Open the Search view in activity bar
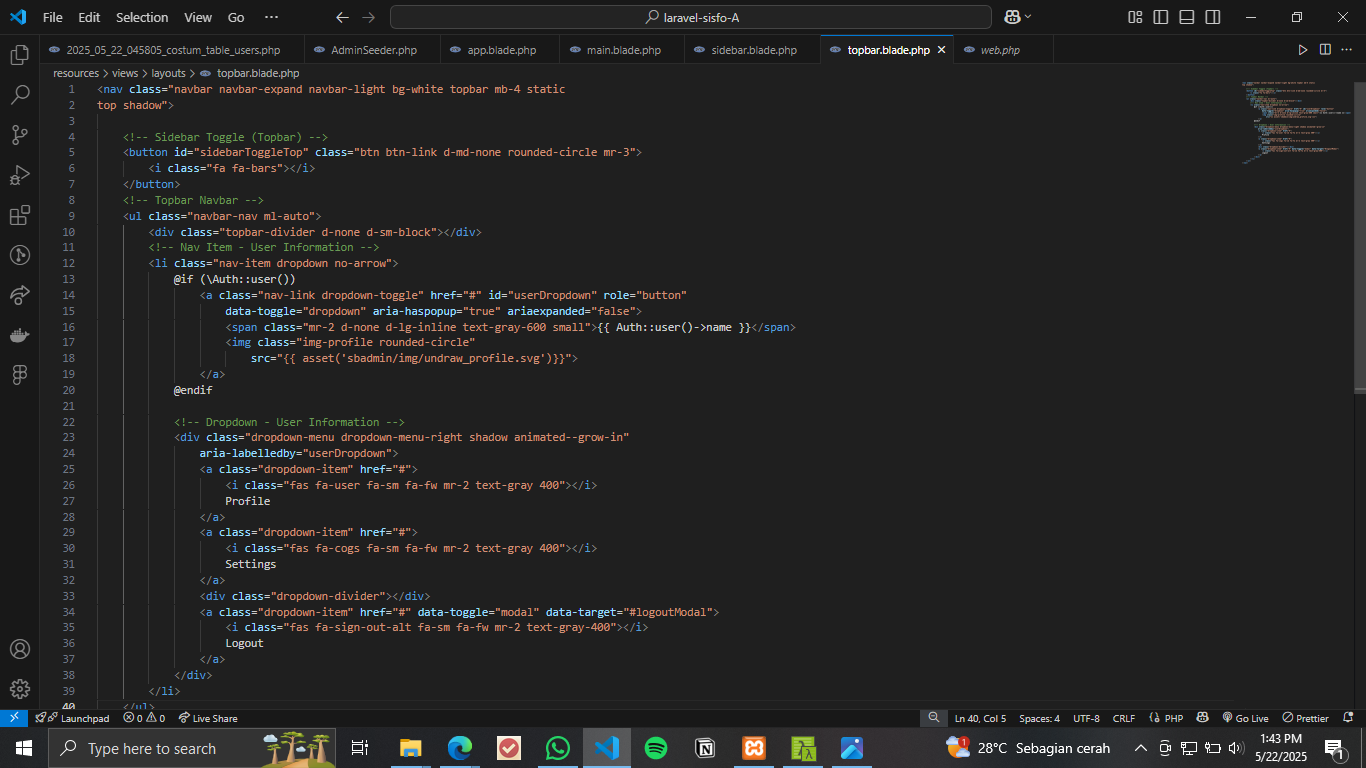 19,95
